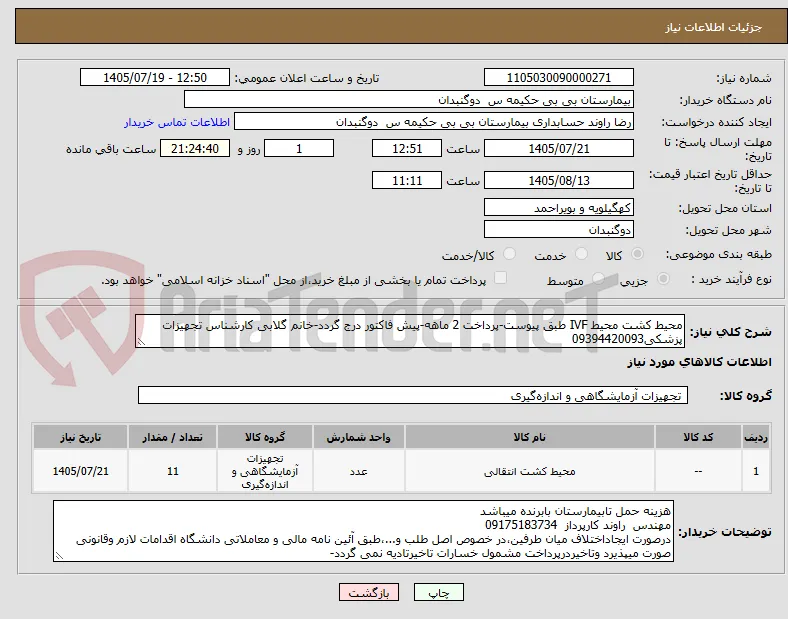Click the request creator name field

434,122
